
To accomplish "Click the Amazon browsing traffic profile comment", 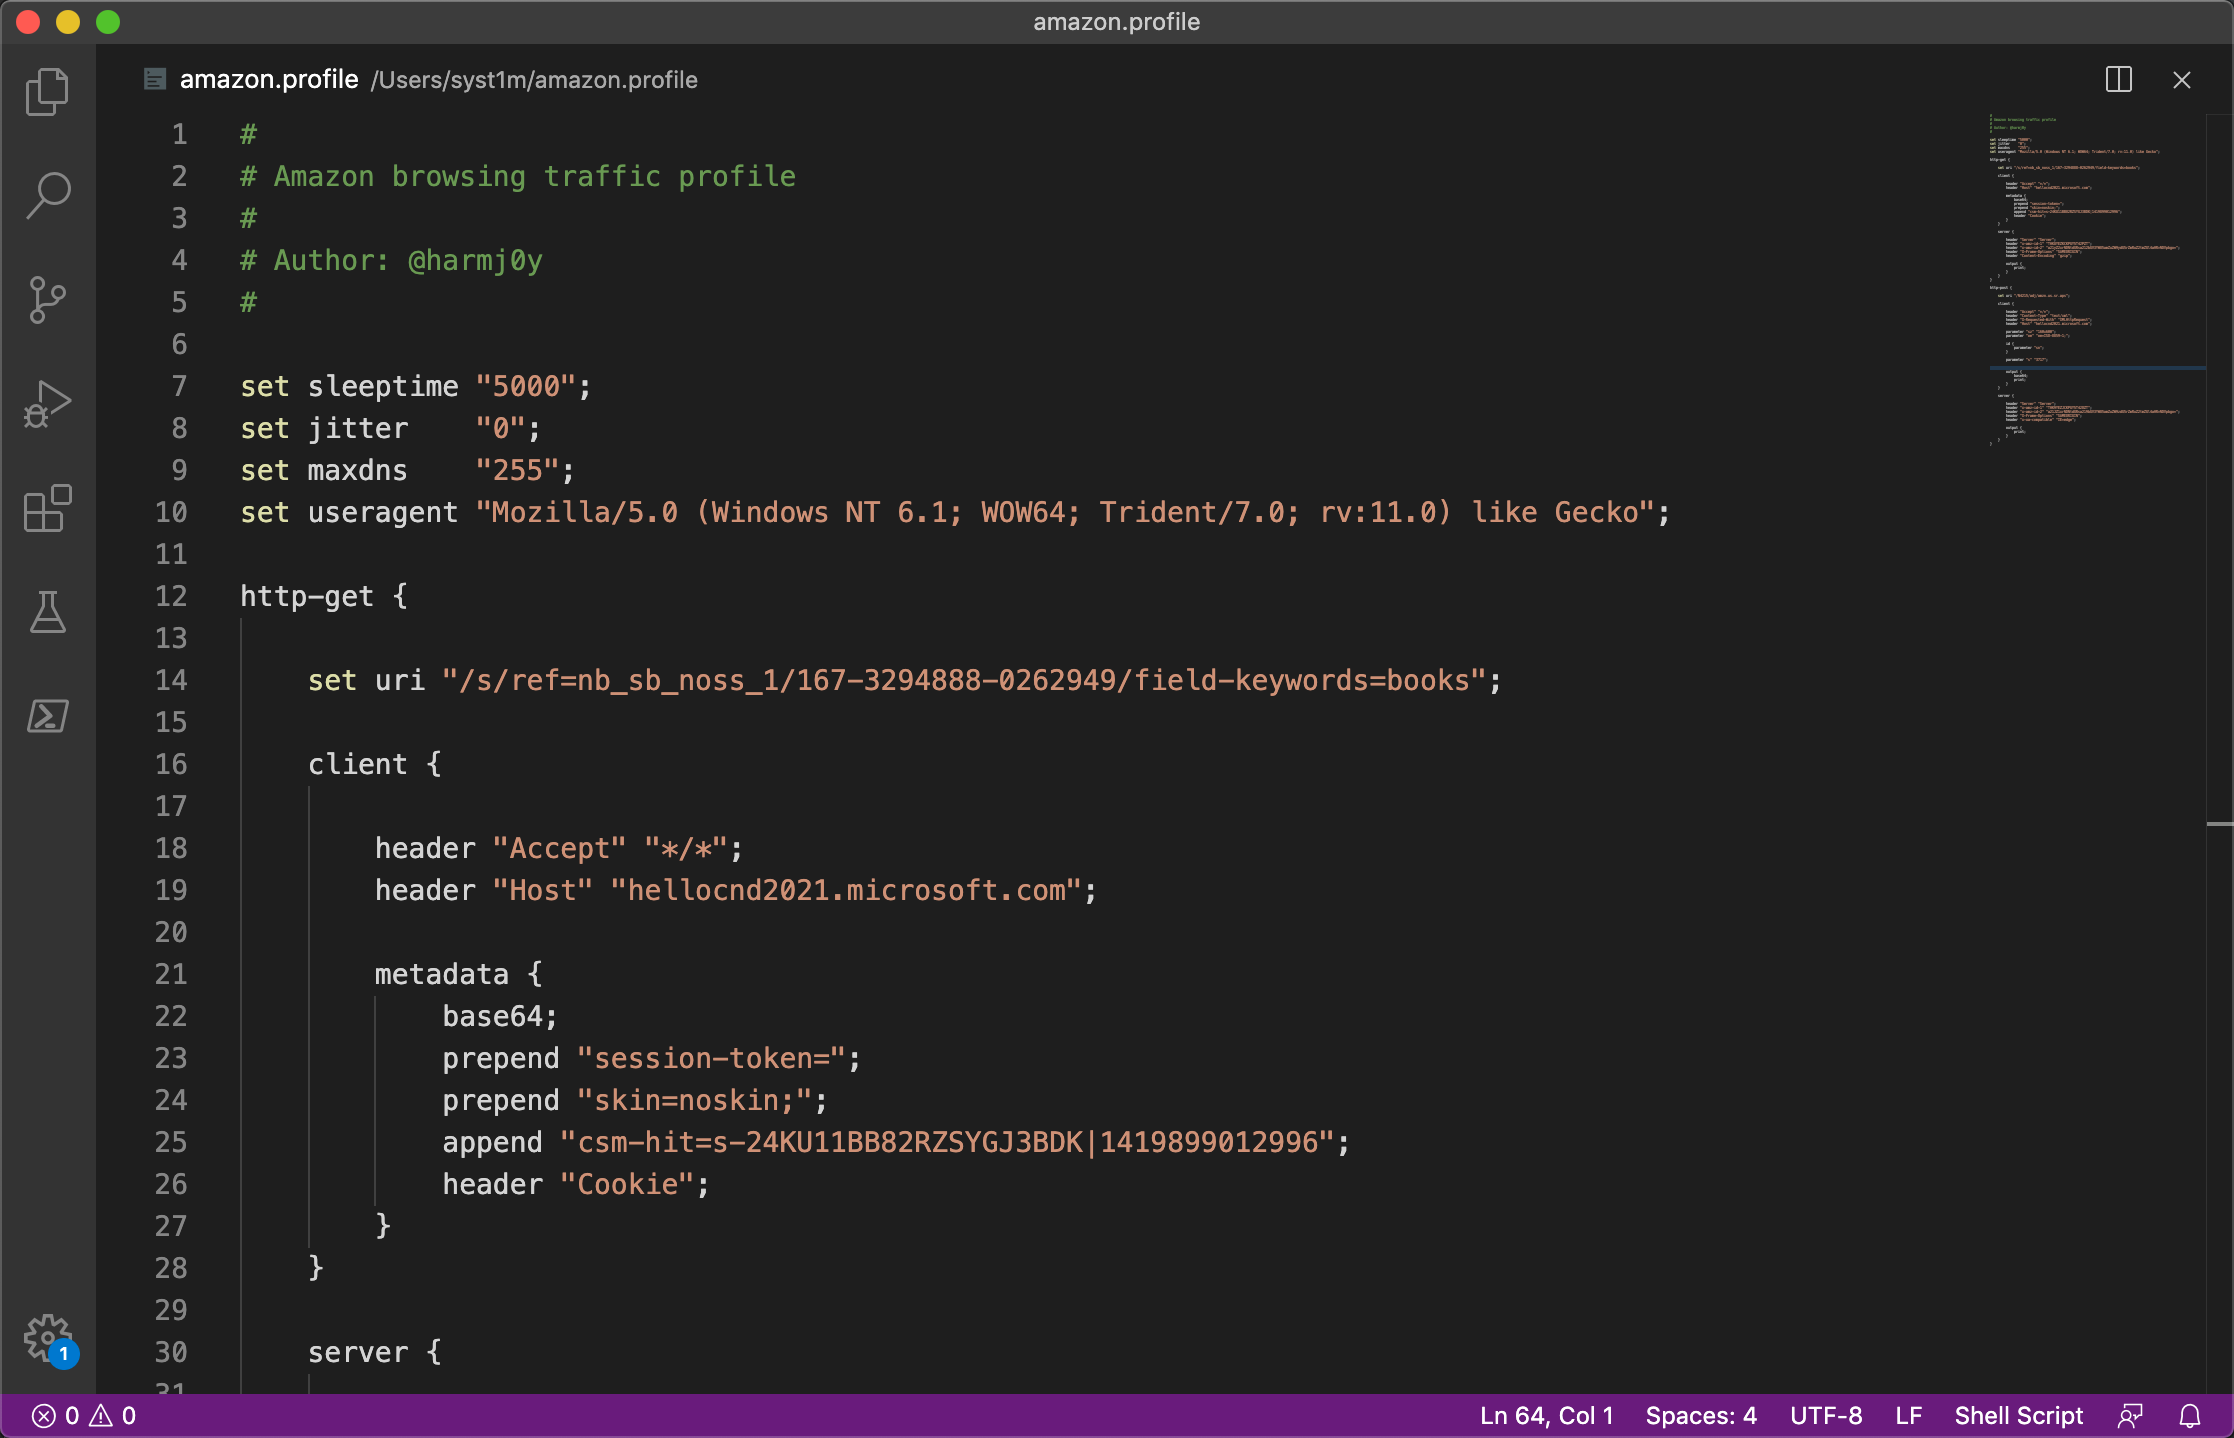I will pyautogui.click(x=518, y=176).
